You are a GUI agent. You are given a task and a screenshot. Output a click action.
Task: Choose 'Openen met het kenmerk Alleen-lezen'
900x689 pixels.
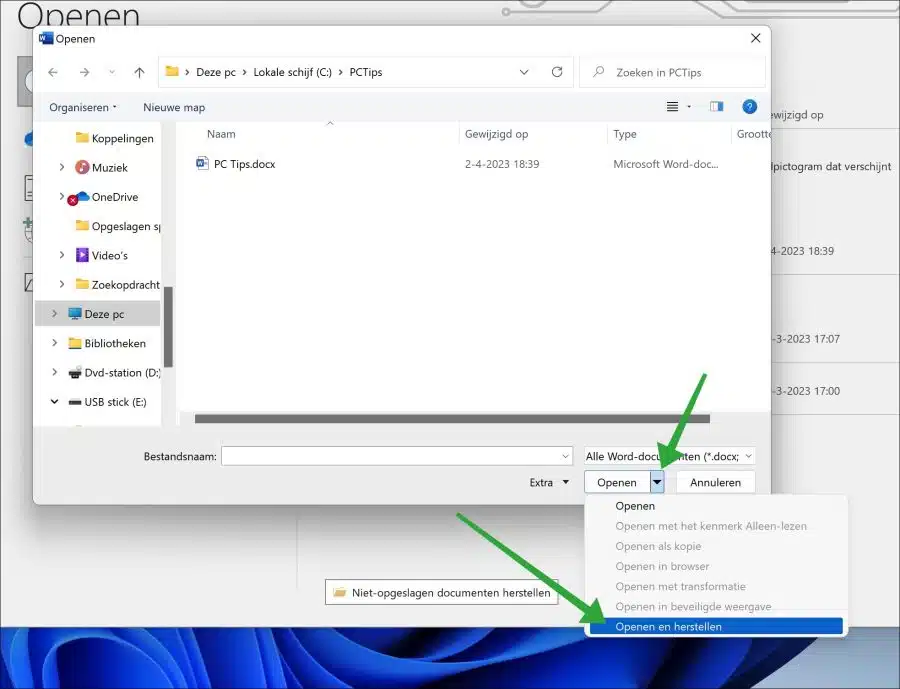point(716,526)
